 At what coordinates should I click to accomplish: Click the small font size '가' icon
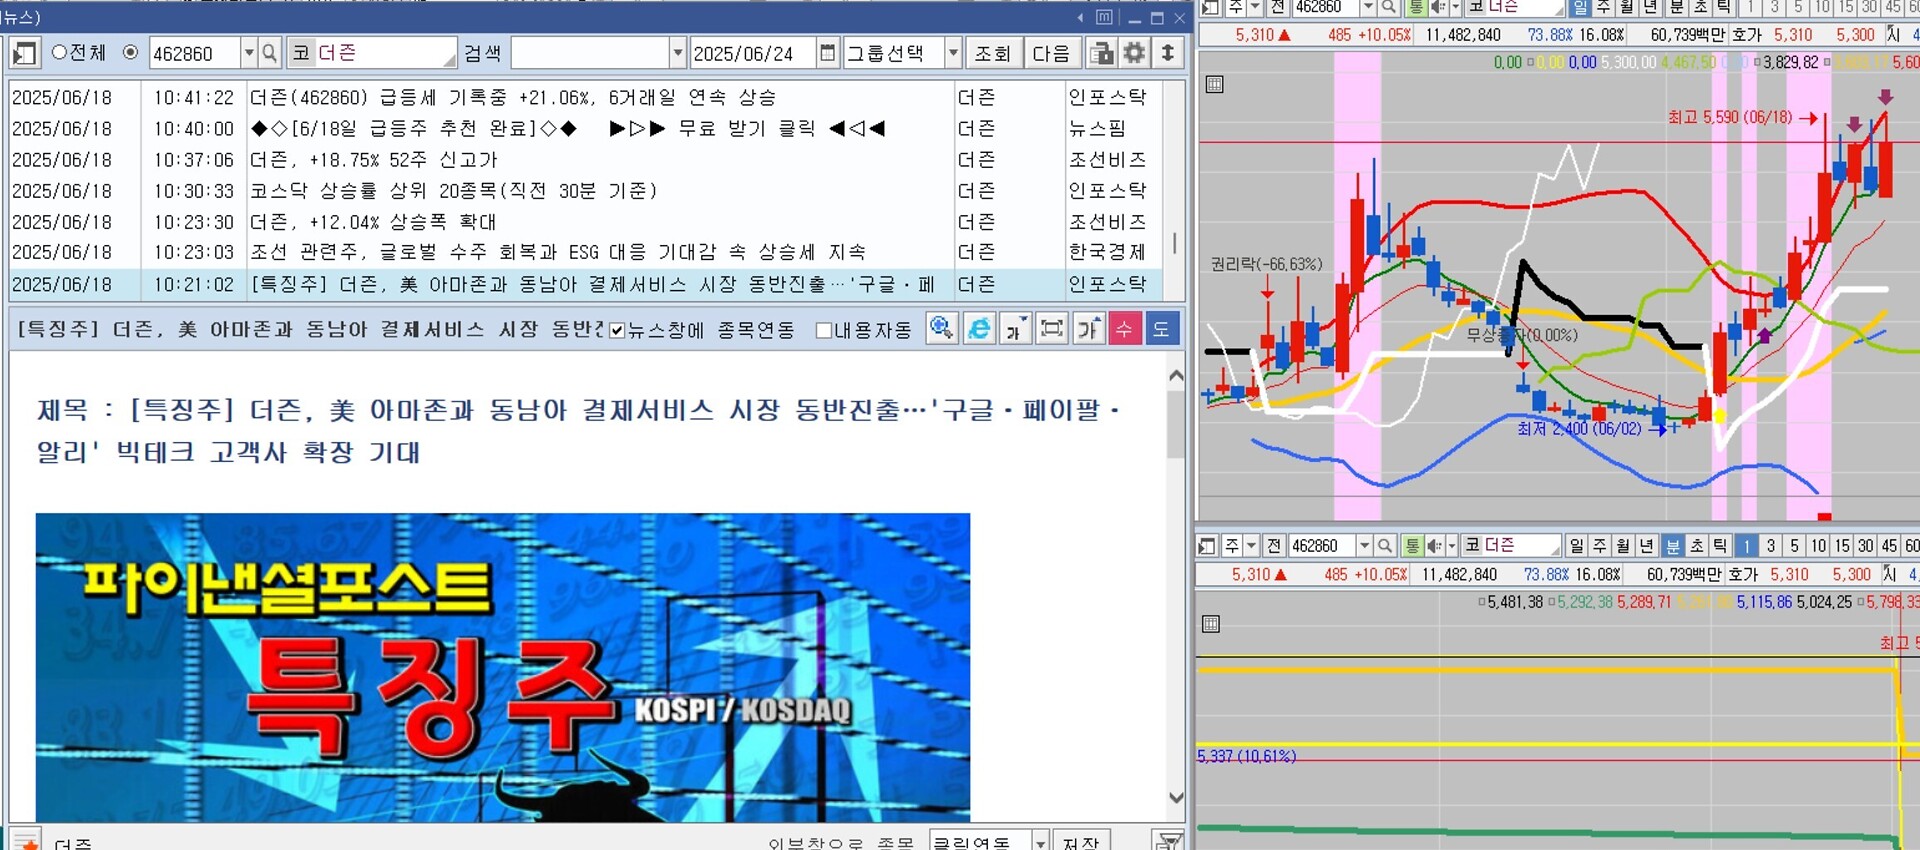tap(1015, 328)
